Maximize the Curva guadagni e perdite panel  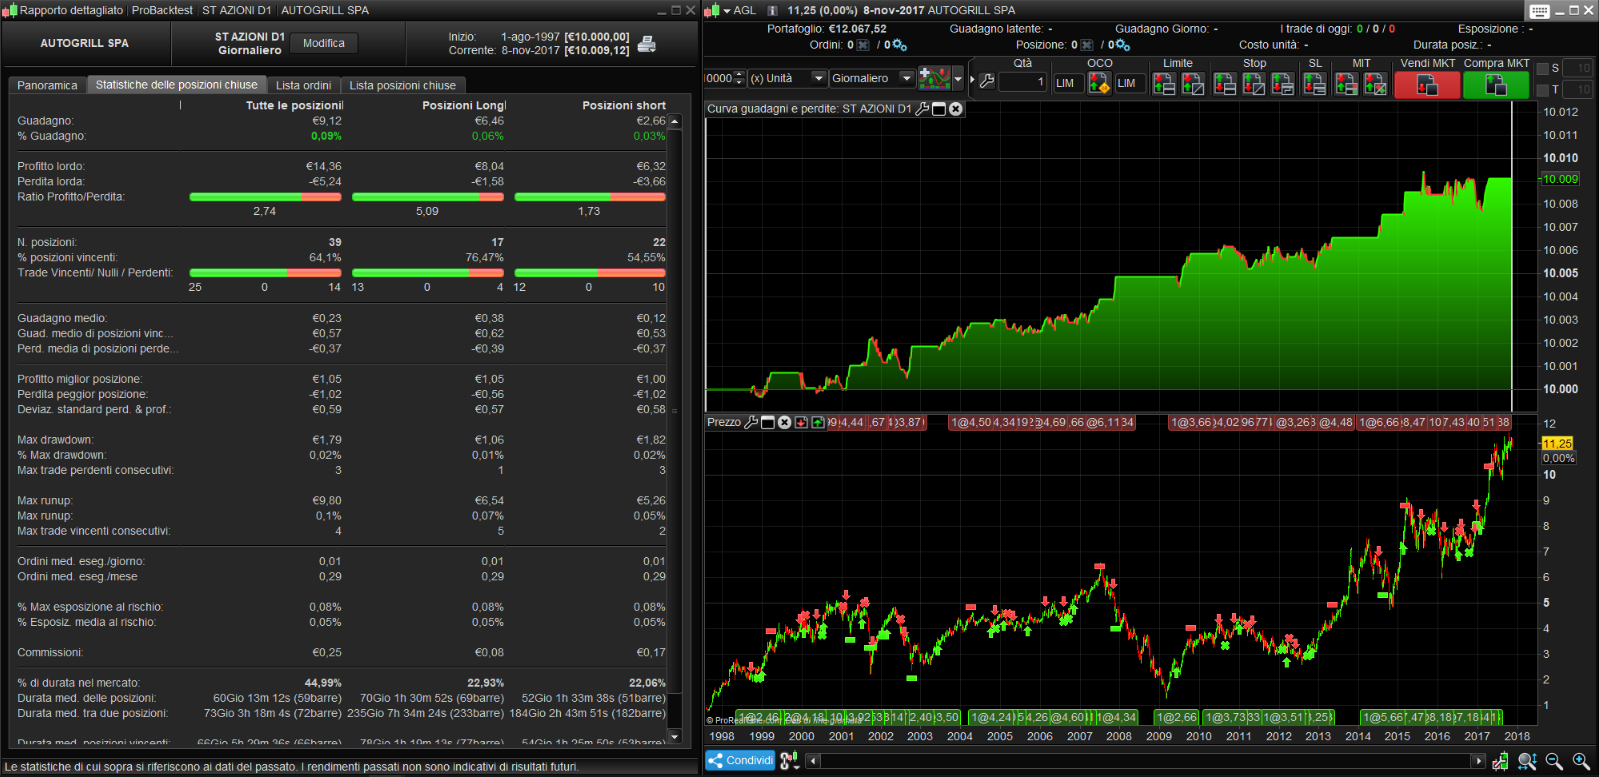939,109
